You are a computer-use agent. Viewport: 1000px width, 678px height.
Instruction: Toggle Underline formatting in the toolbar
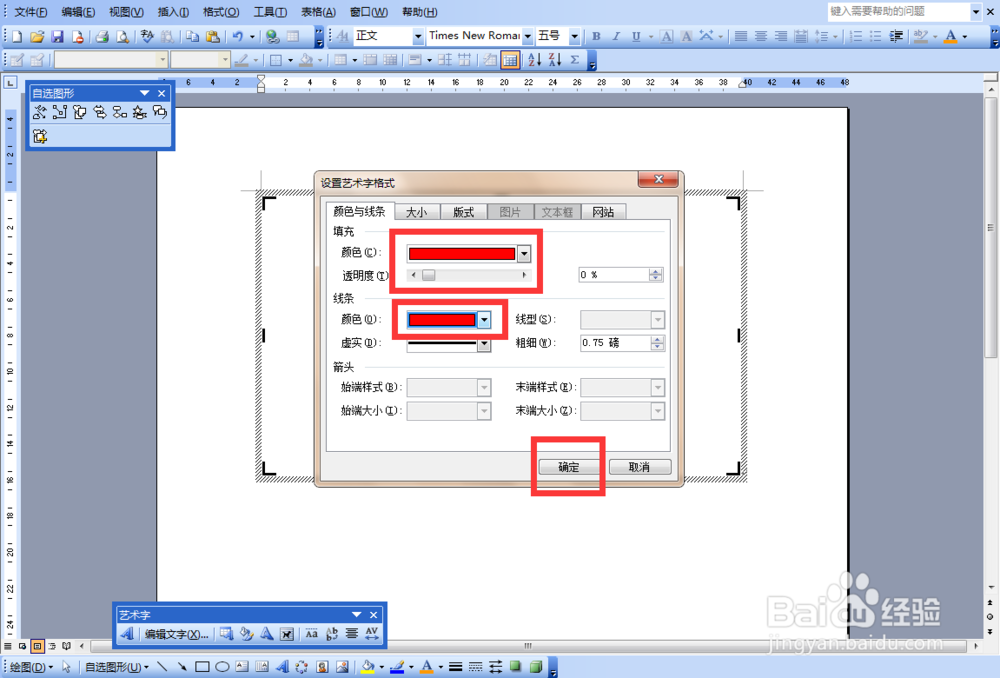(x=638, y=35)
